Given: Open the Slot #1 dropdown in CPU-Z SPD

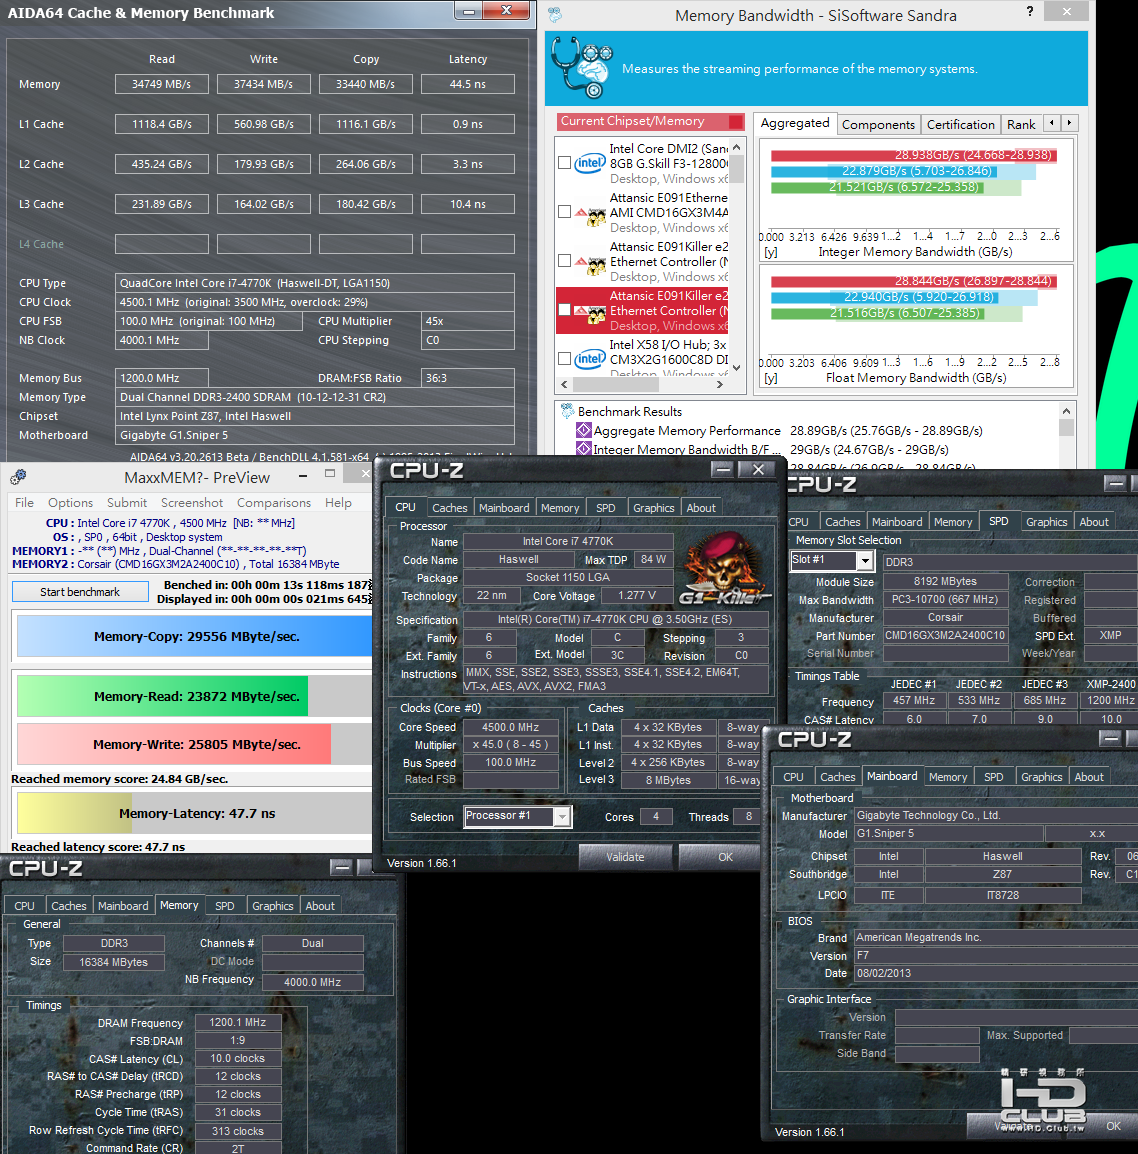Looking at the screenshot, I should coord(865,561).
